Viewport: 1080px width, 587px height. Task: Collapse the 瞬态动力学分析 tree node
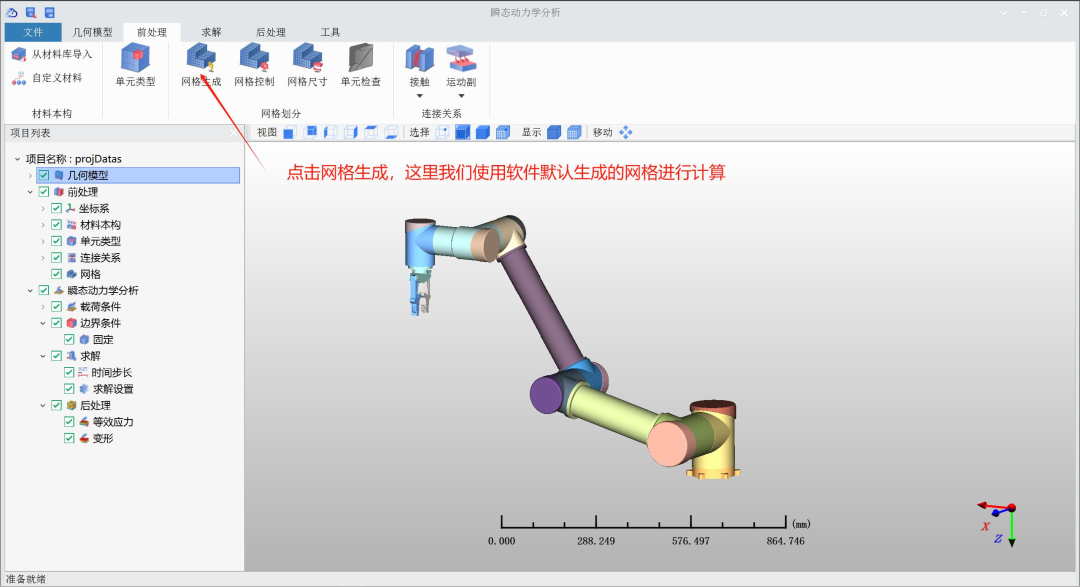[x=30, y=291]
